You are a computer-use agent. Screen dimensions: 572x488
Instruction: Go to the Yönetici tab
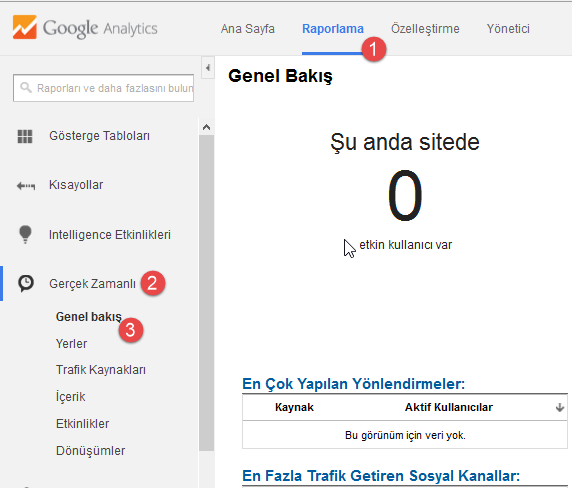point(508,28)
